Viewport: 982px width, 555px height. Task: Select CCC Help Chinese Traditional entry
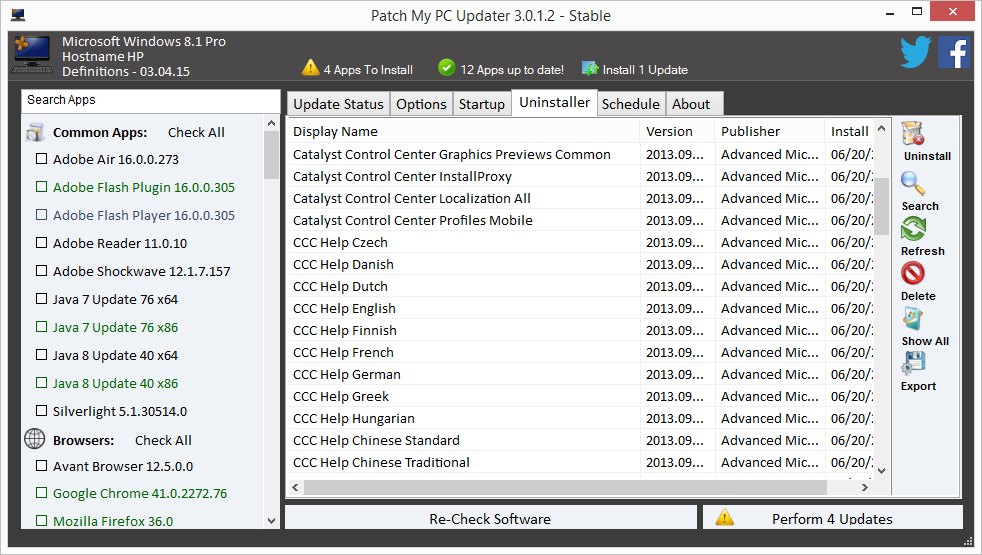[x=581, y=462]
